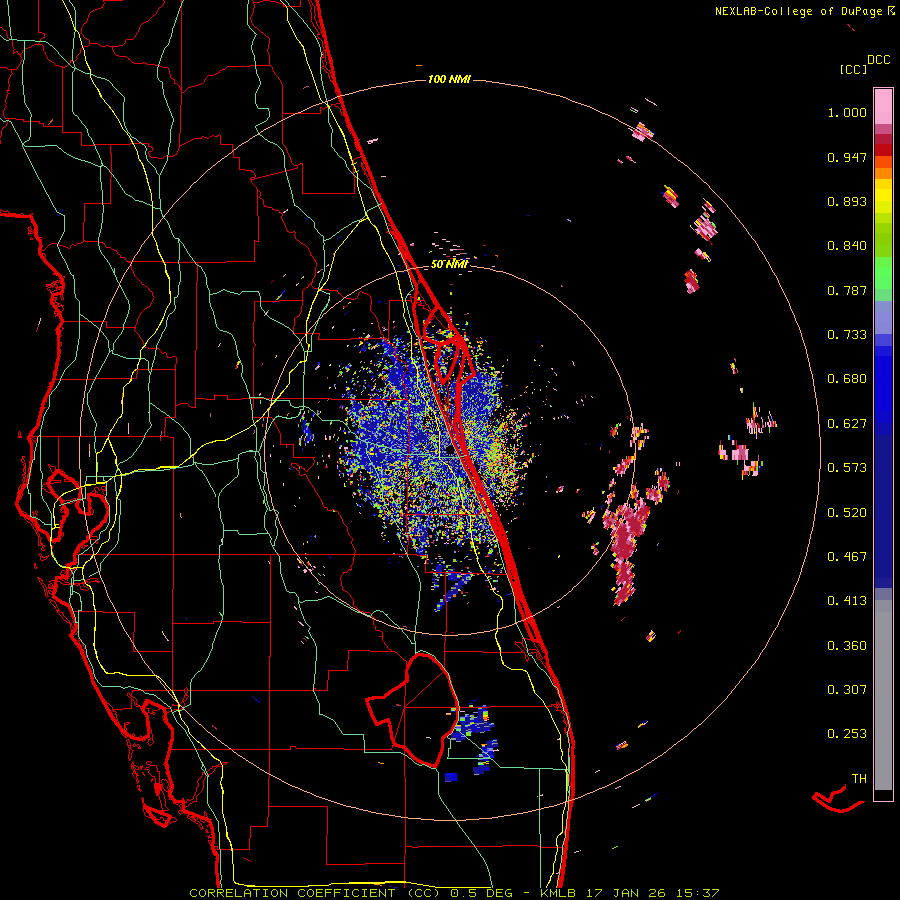Pick the gray color bar segment near 0.307
This screenshot has width=900, height=900.
point(883,695)
